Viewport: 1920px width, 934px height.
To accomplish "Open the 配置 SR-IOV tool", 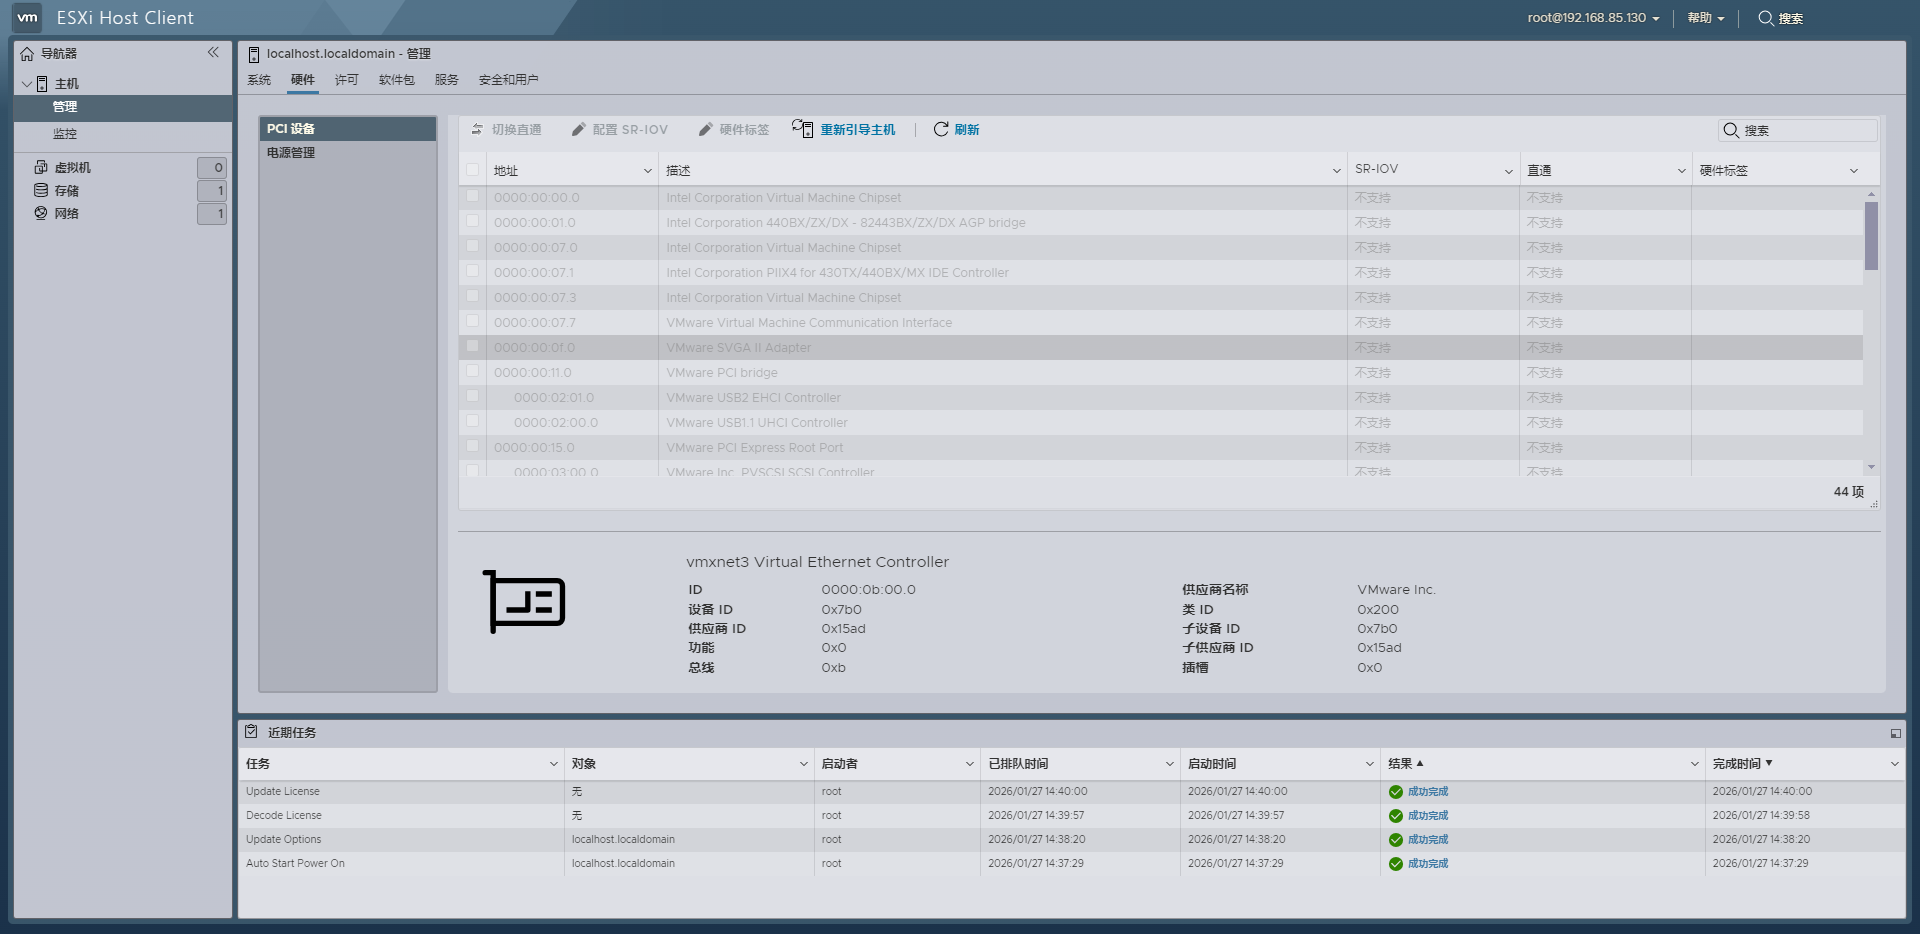I will click(x=620, y=129).
